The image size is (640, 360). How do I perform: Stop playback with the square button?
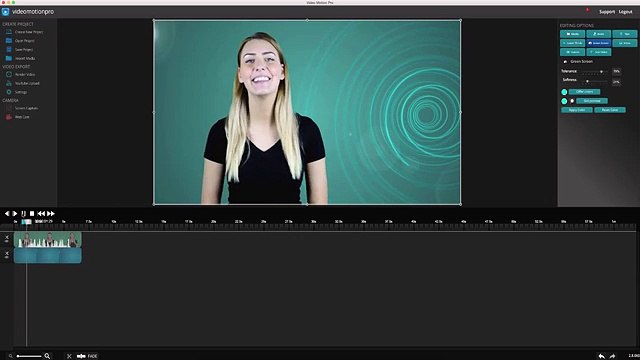pyautogui.click(x=32, y=213)
